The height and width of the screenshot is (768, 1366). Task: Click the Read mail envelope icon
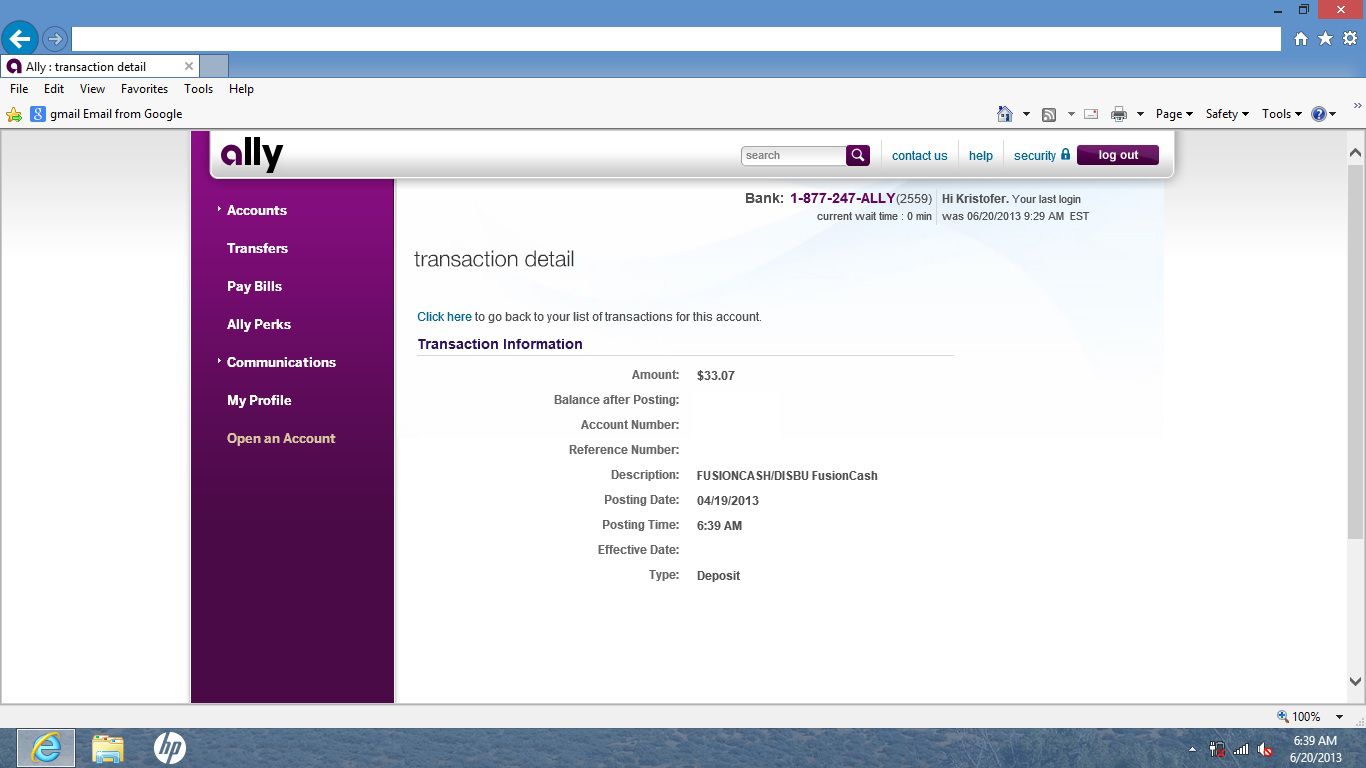[1091, 114]
